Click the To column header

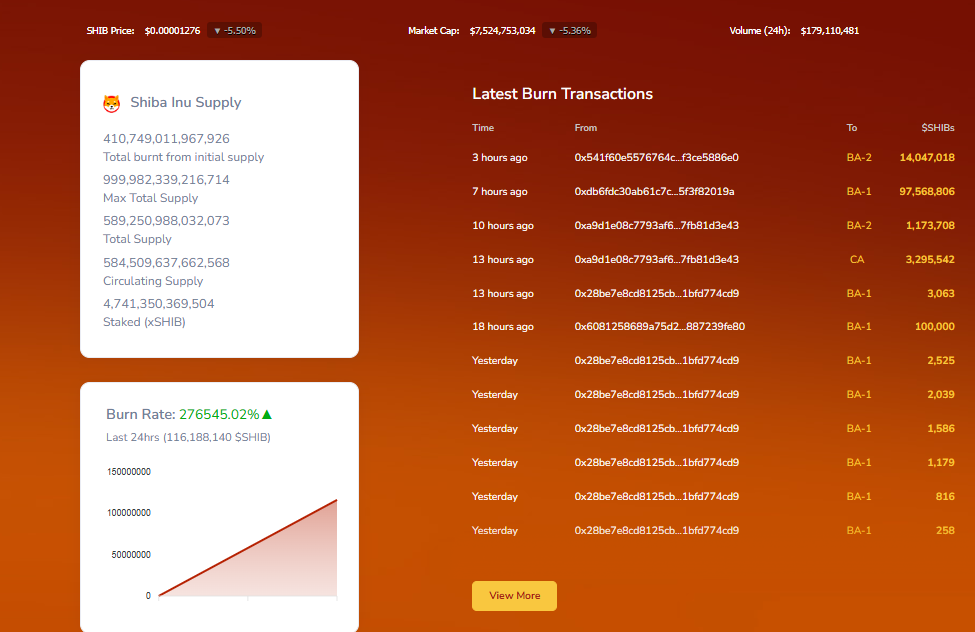(x=852, y=128)
